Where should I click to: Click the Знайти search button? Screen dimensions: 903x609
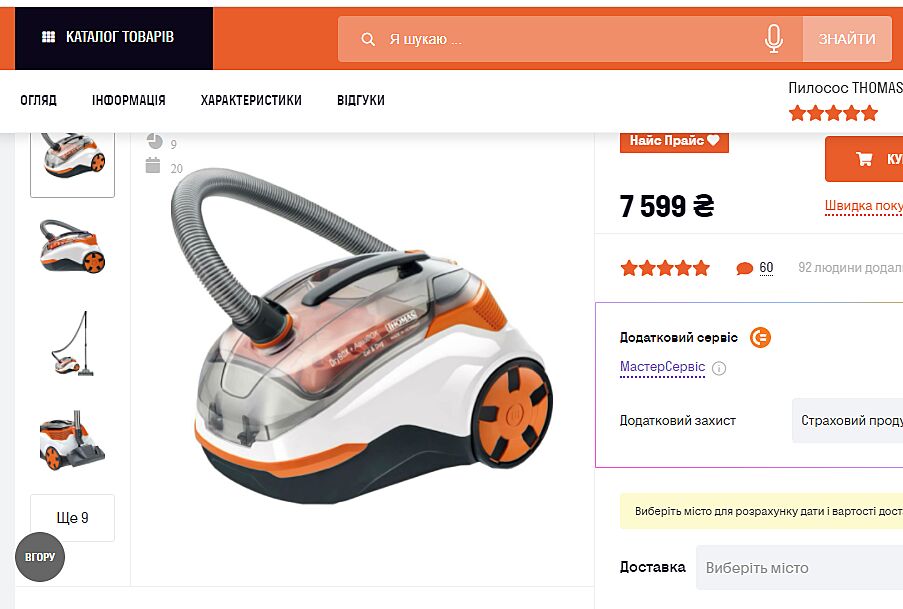point(847,39)
